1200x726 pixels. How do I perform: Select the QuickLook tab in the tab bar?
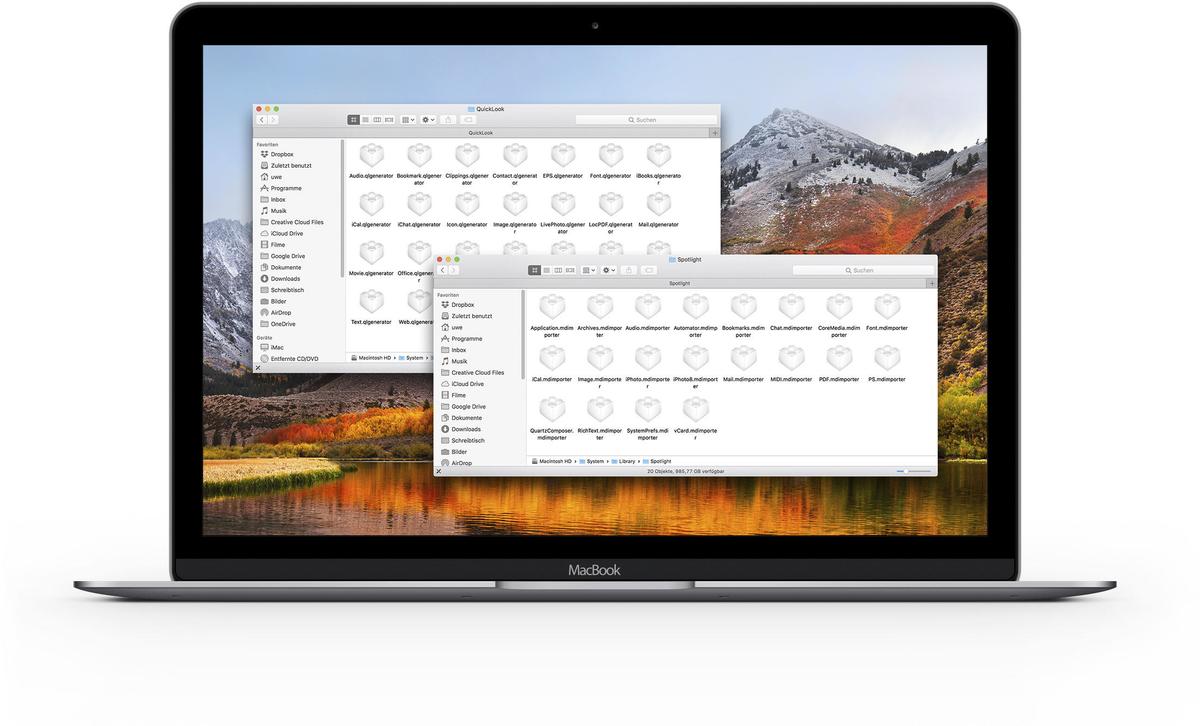pyautogui.click(x=481, y=133)
